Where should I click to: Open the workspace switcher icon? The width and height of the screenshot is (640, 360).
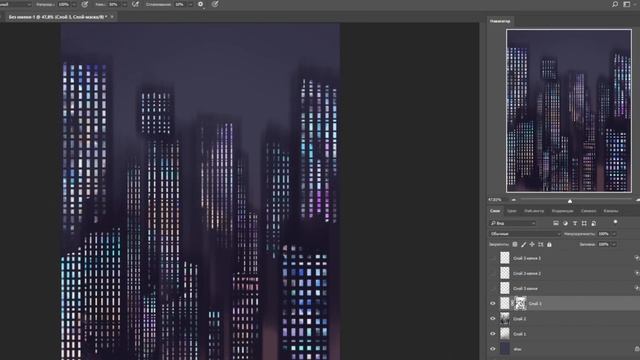coord(627,4)
